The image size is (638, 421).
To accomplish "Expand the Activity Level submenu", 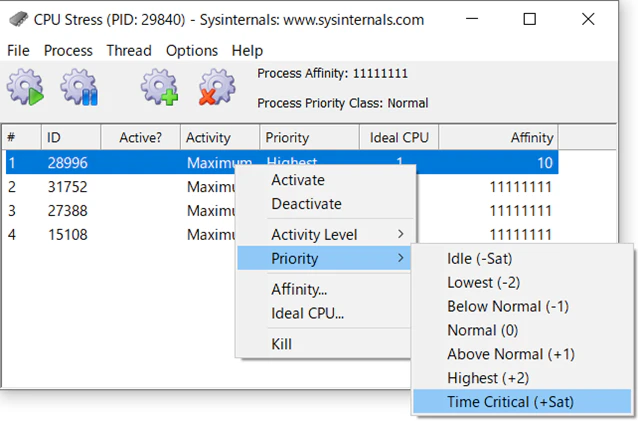I will (326, 235).
